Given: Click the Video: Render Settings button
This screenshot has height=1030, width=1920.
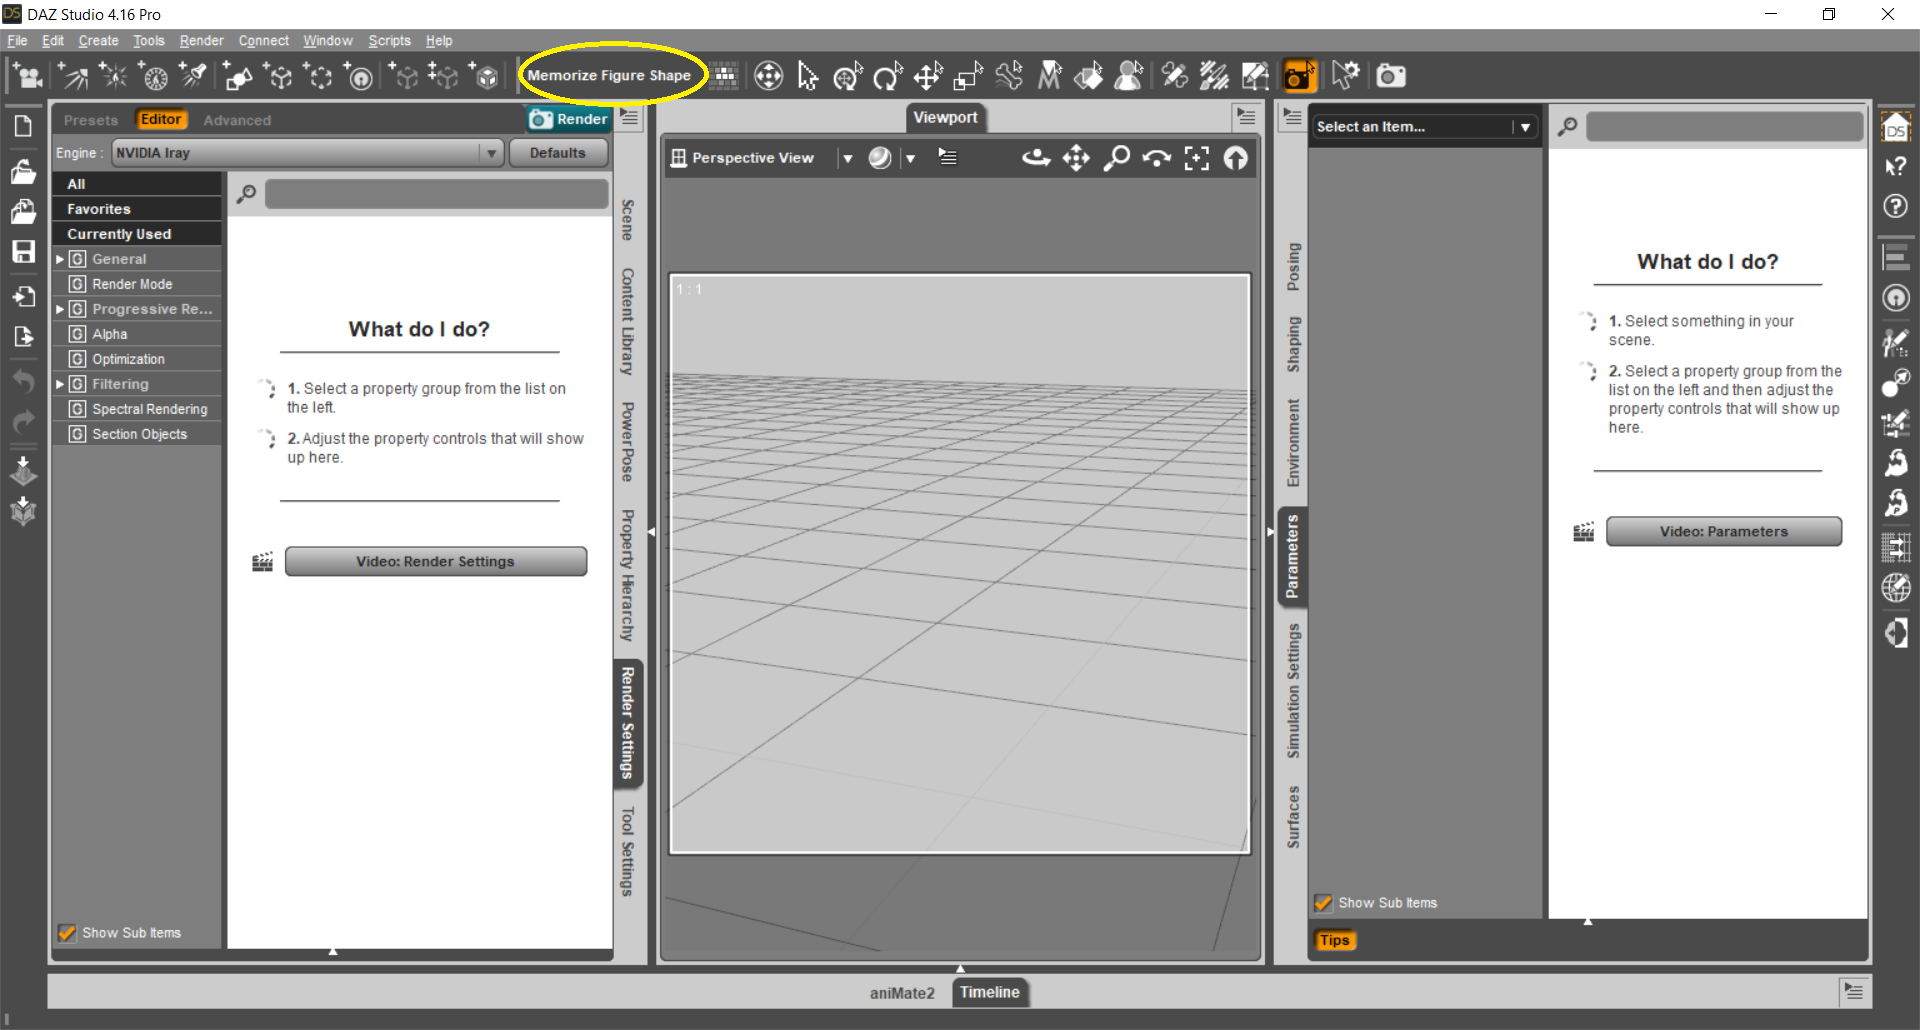Looking at the screenshot, I should (436, 562).
